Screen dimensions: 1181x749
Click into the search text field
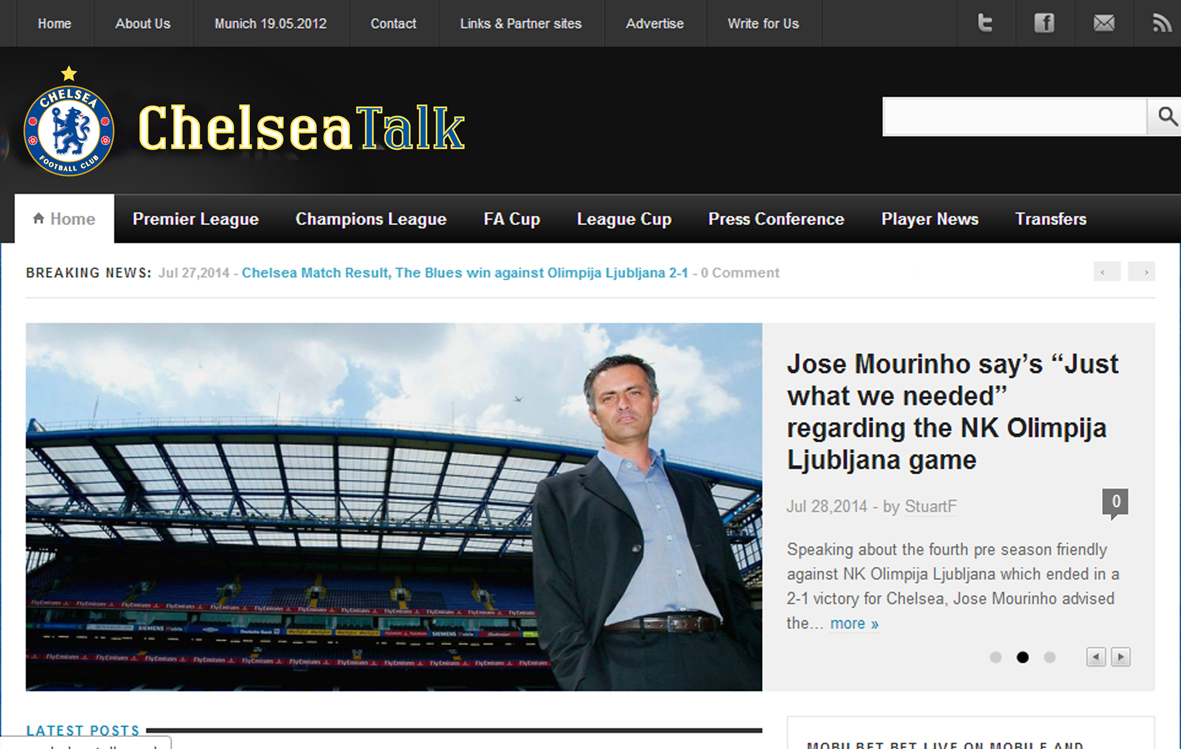coord(1015,117)
